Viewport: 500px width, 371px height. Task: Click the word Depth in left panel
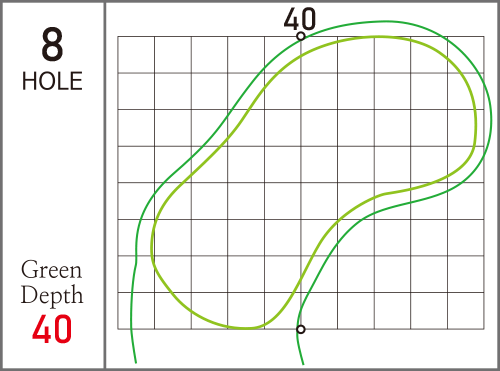click(x=52, y=295)
